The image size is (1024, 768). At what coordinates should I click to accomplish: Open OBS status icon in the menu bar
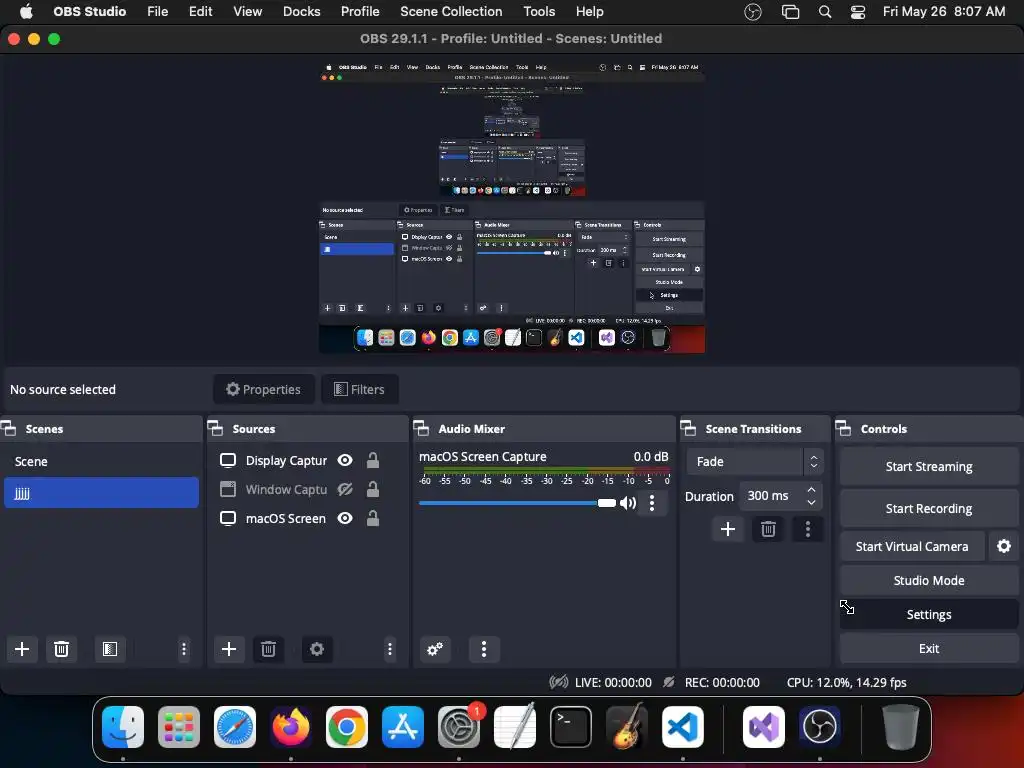pos(753,12)
